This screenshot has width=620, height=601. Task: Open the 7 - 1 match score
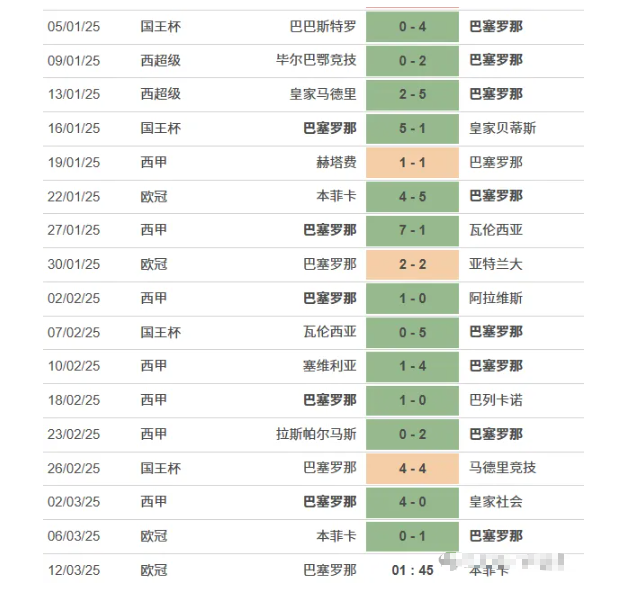tap(412, 230)
